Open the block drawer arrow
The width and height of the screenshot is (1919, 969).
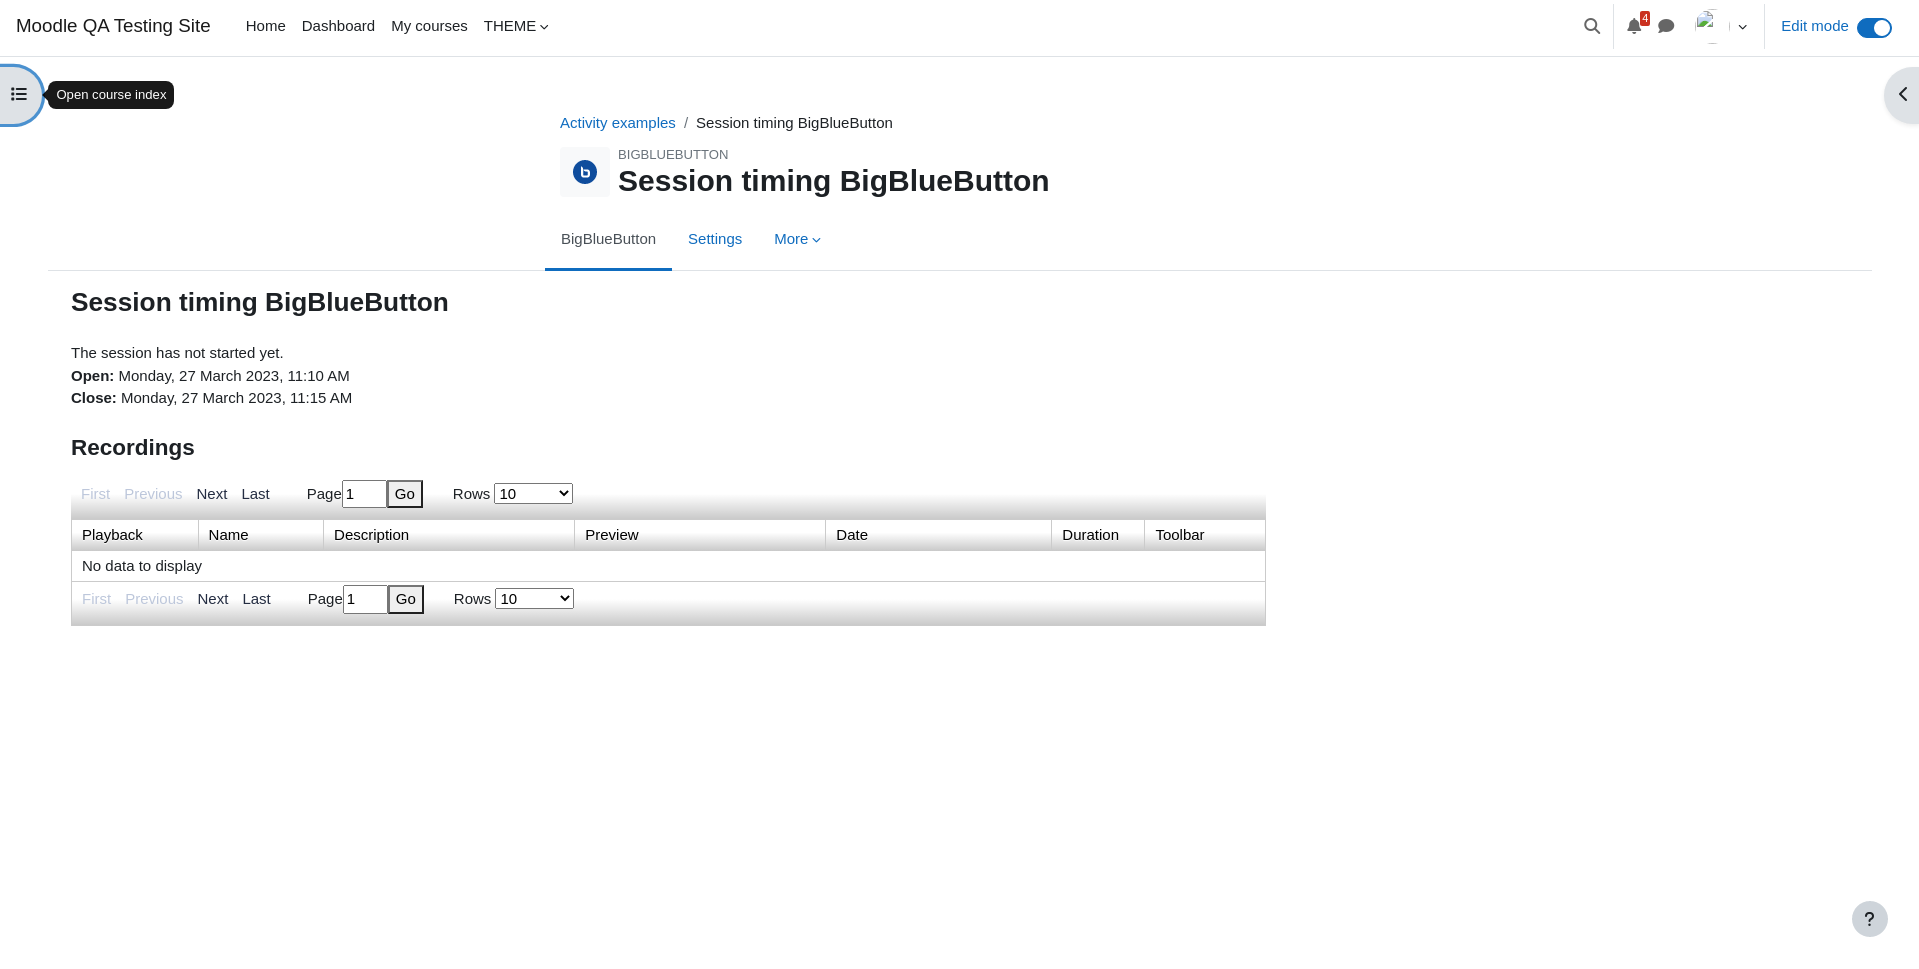click(1902, 95)
